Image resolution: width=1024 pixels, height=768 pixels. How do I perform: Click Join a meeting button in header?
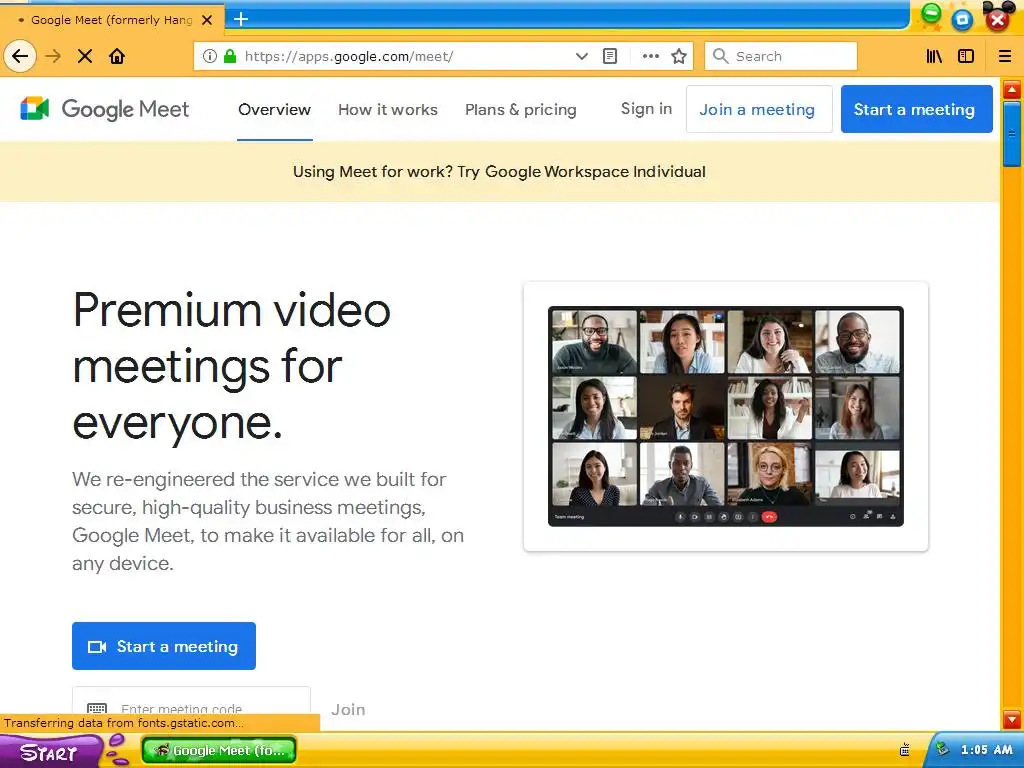tap(759, 109)
